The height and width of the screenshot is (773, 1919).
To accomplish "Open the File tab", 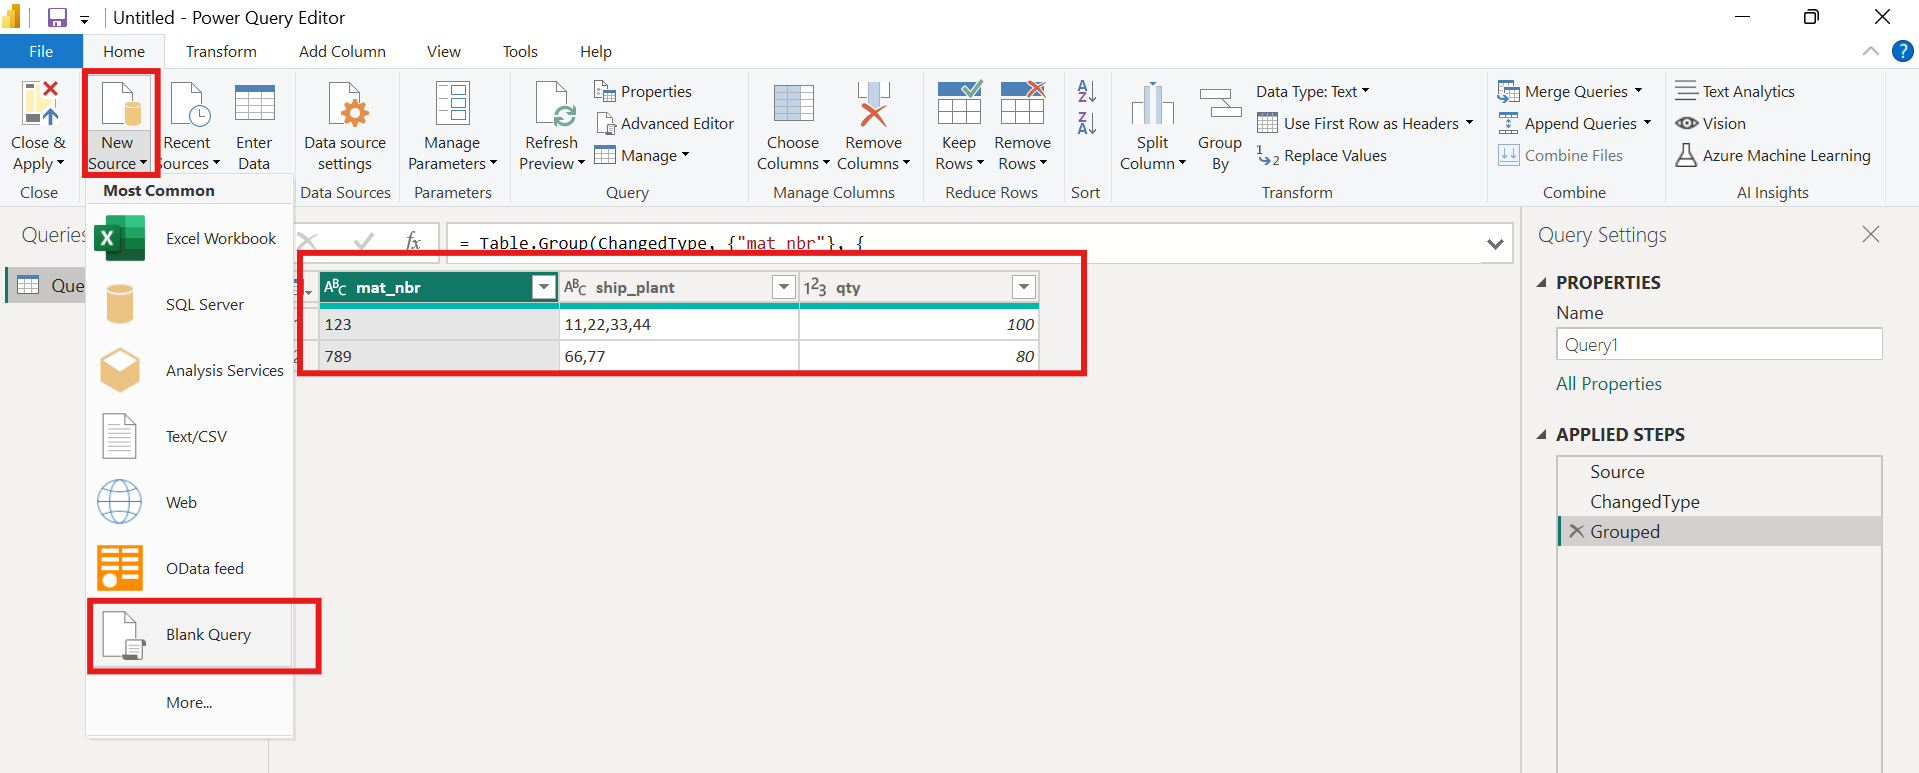I will coord(41,52).
